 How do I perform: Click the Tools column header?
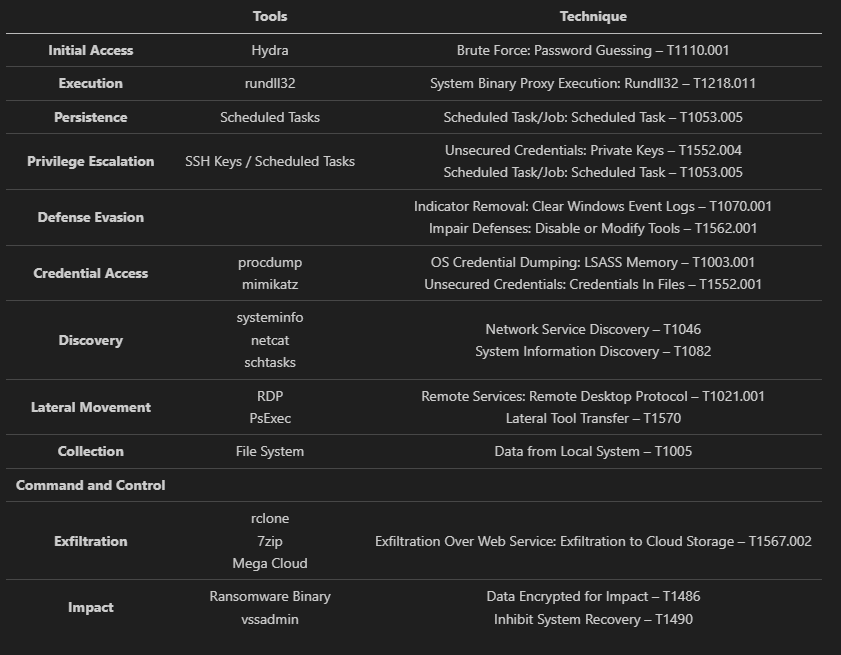click(x=270, y=17)
